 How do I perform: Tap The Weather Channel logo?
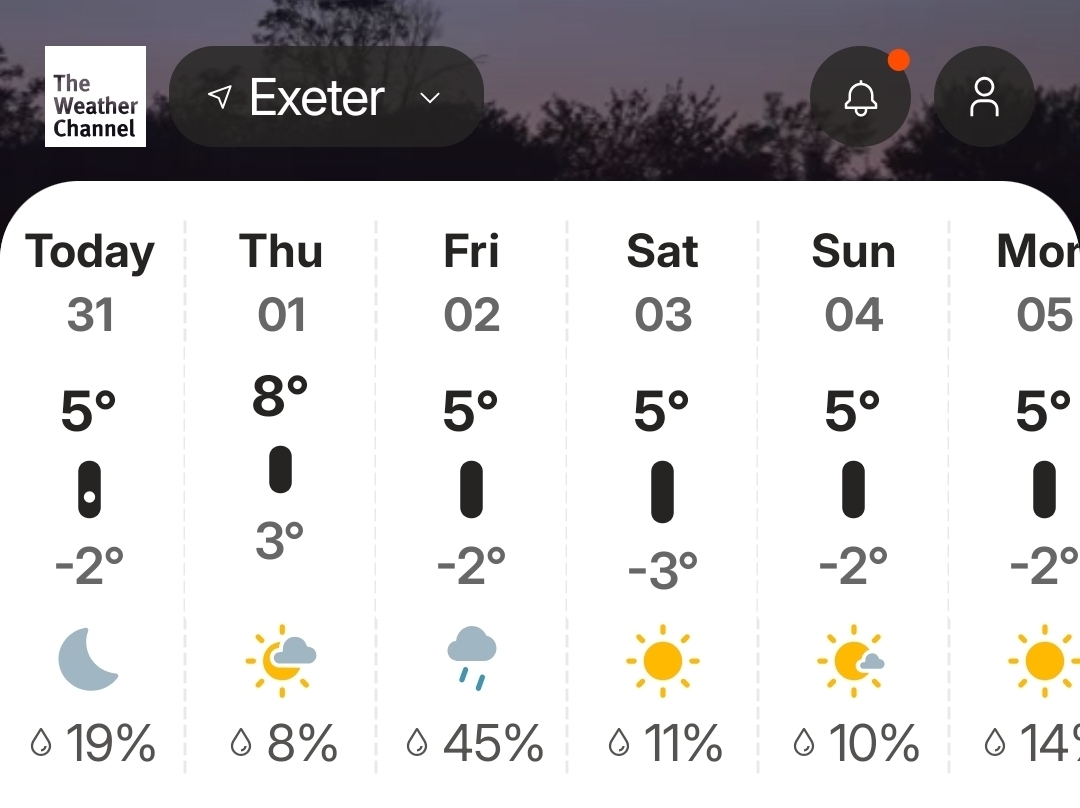pyautogui.click(x=95, y=97)
